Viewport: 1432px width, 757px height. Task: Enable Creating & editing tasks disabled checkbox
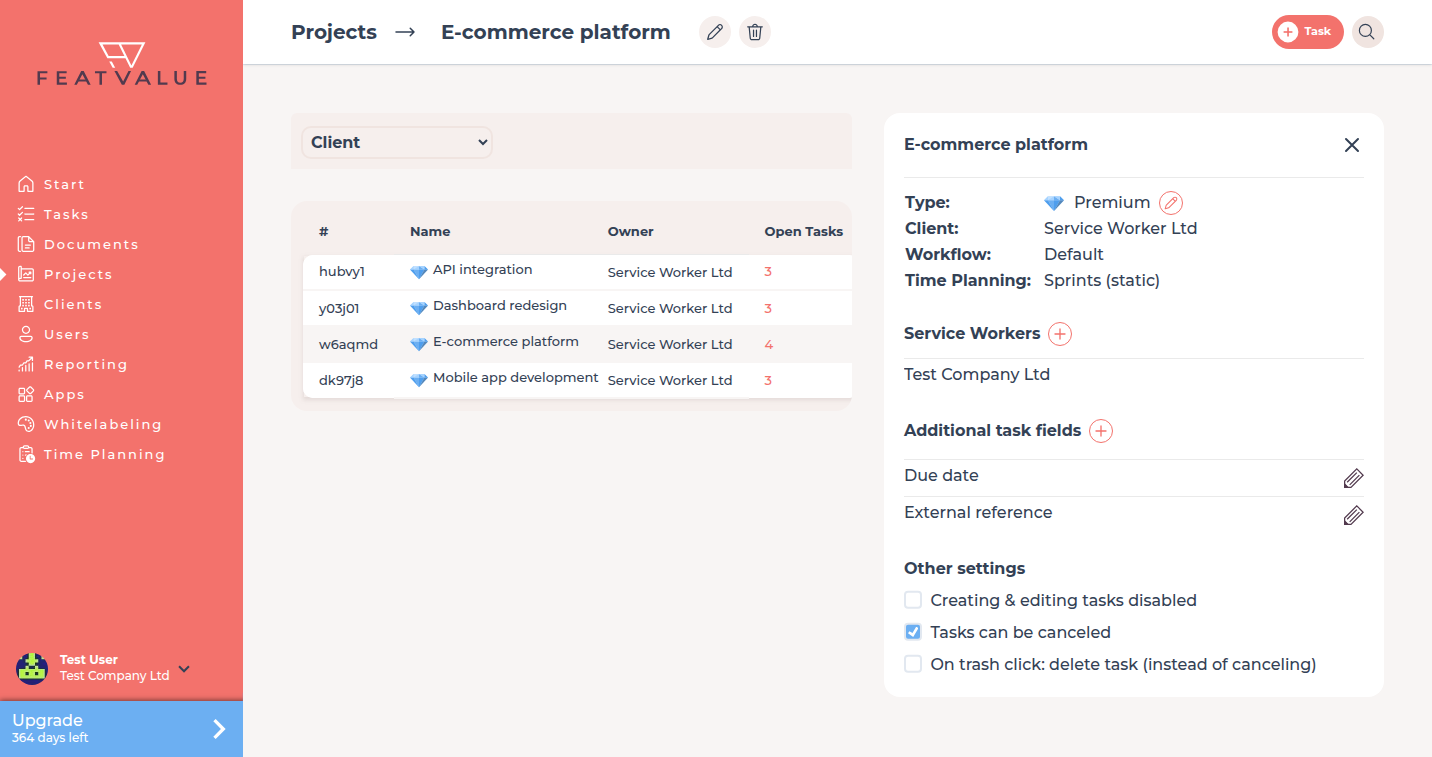coord(913,600)
